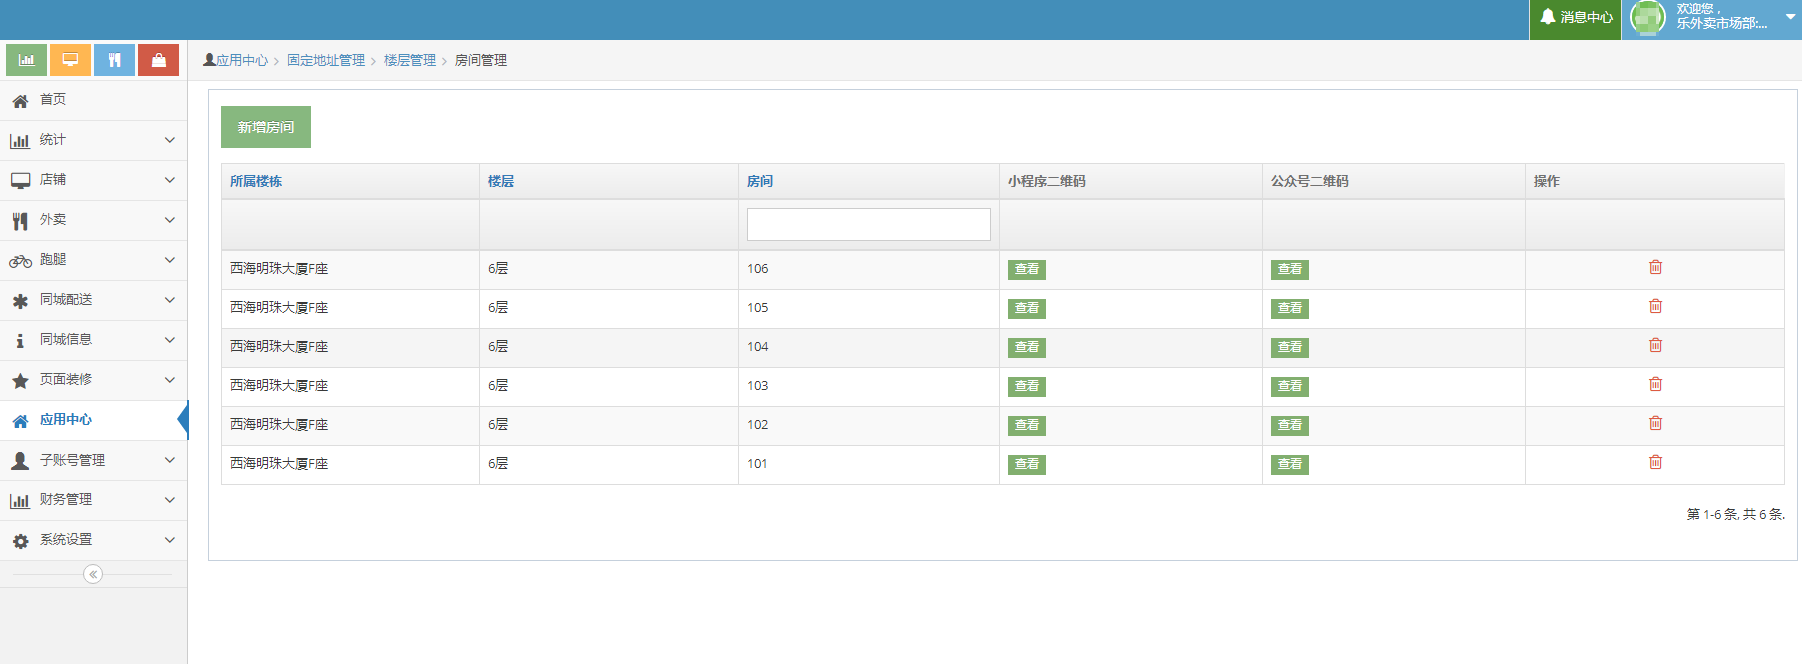Click the orange monitor shortcut icon
The image size is (1802, 664).
click(x=70, y=60)
